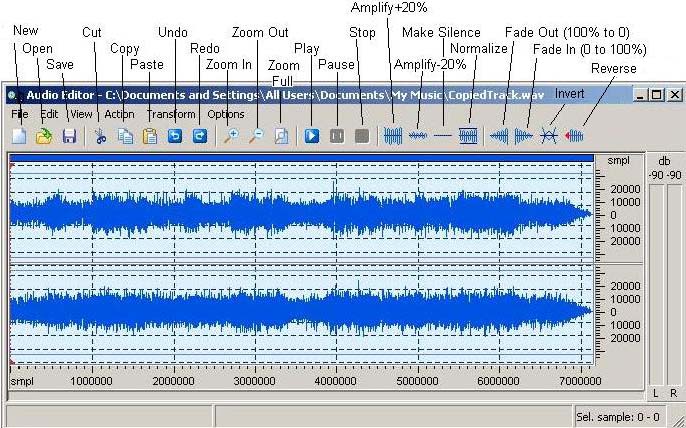Stop playback with the Stop button
Screen dimensions: 686x428
pyautogui.click(x=362, y=136)
